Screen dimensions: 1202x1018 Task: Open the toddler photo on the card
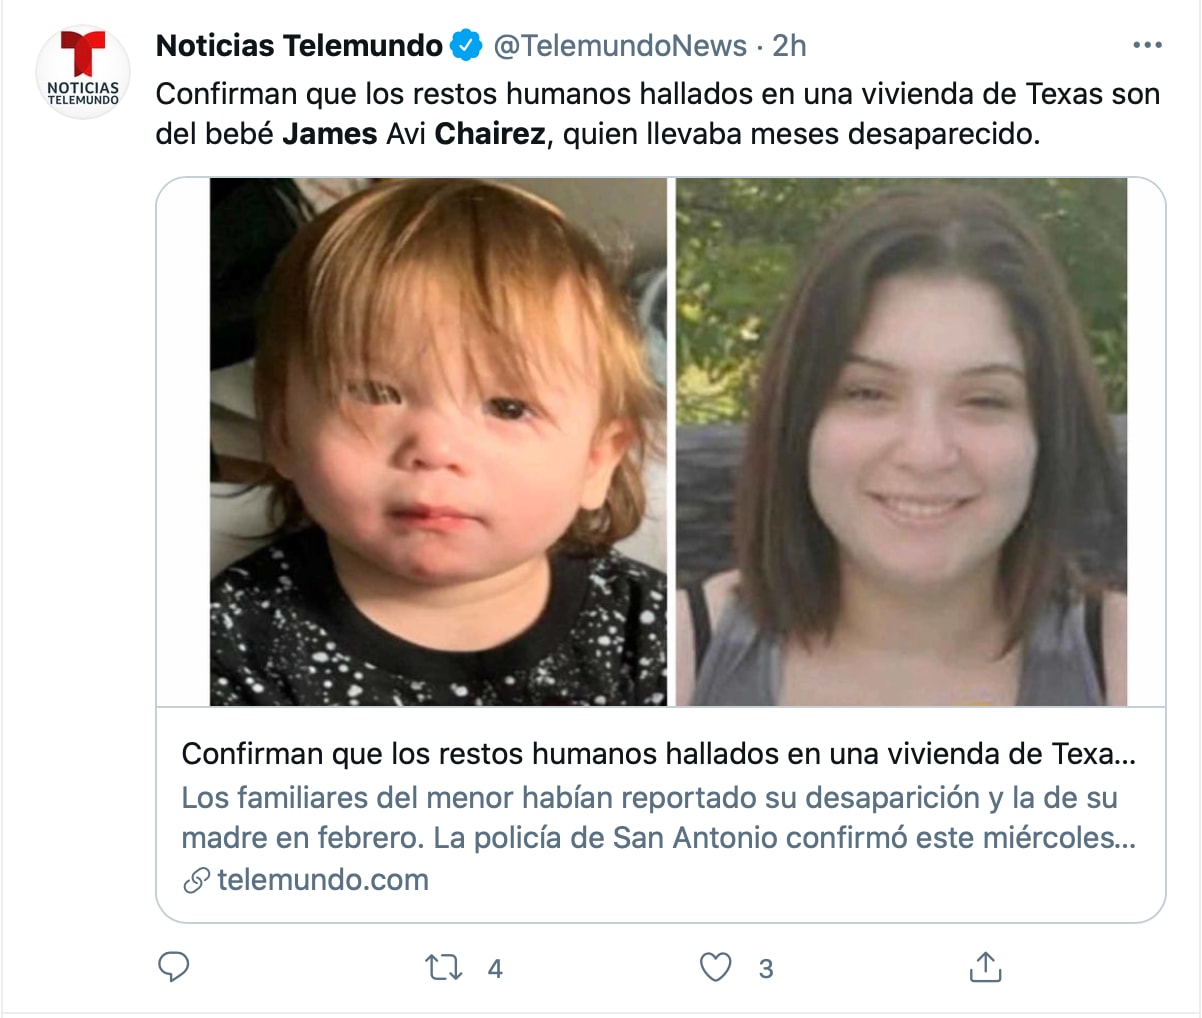point(438,441)
